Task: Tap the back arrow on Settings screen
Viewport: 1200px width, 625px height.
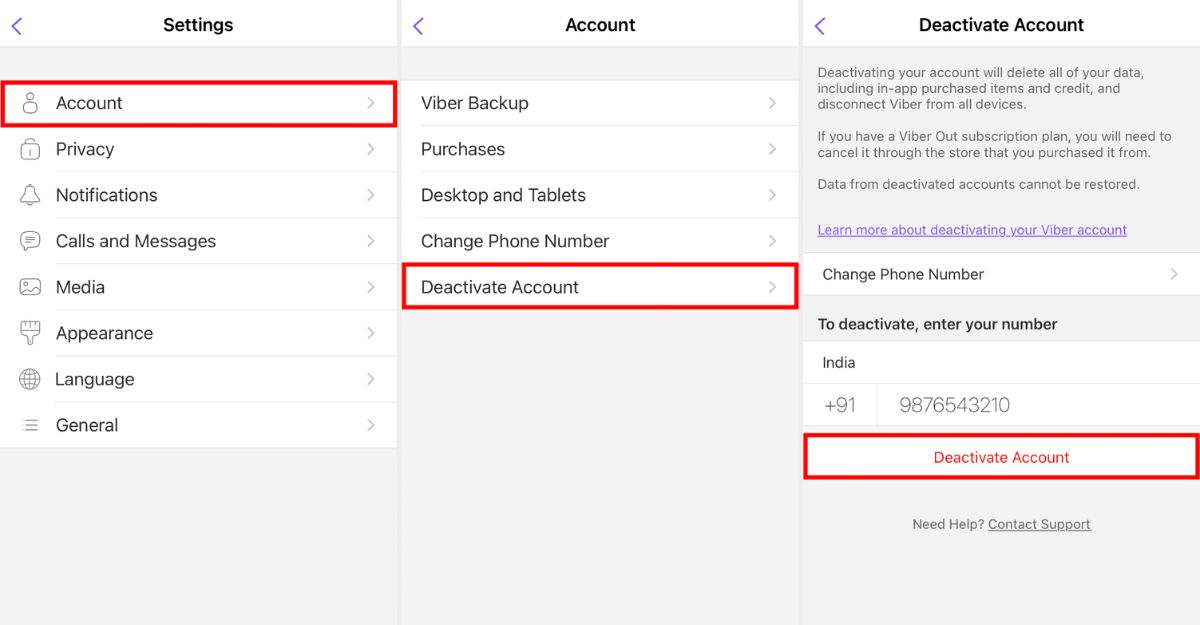Action: pyautogui.click(x=17, y=26)
